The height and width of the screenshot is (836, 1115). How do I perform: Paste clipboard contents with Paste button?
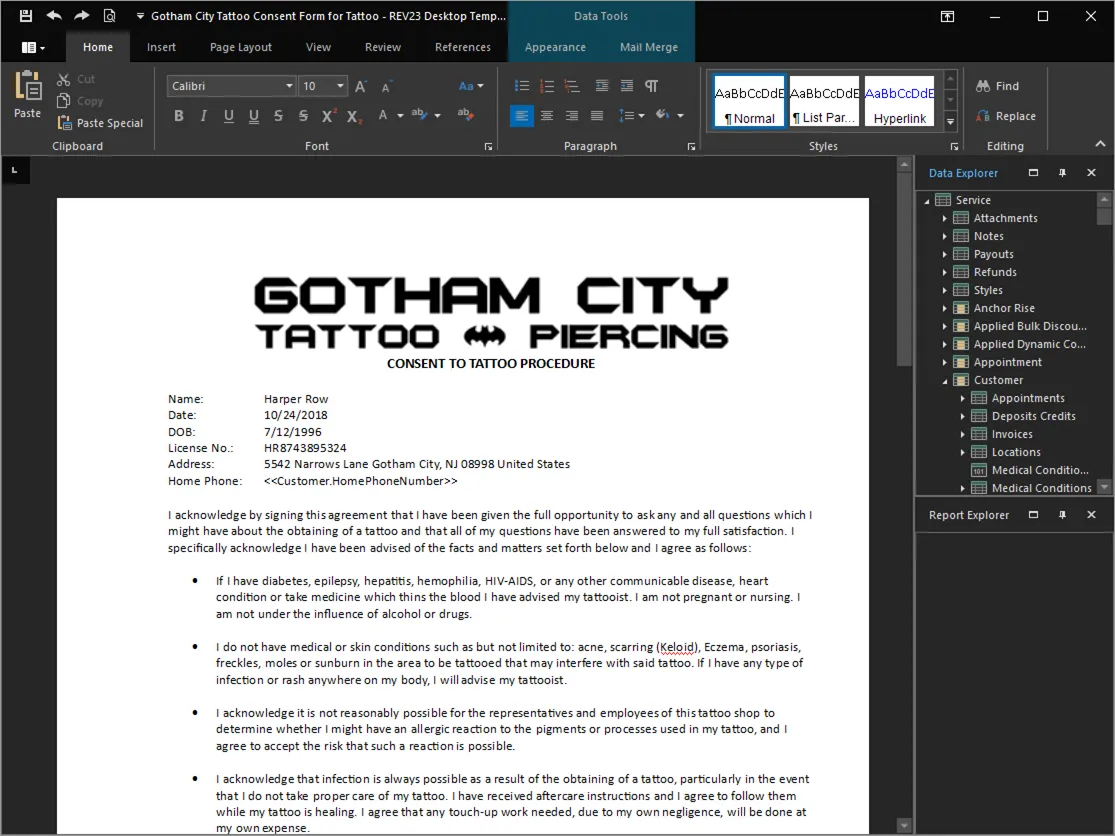[28, 95]
